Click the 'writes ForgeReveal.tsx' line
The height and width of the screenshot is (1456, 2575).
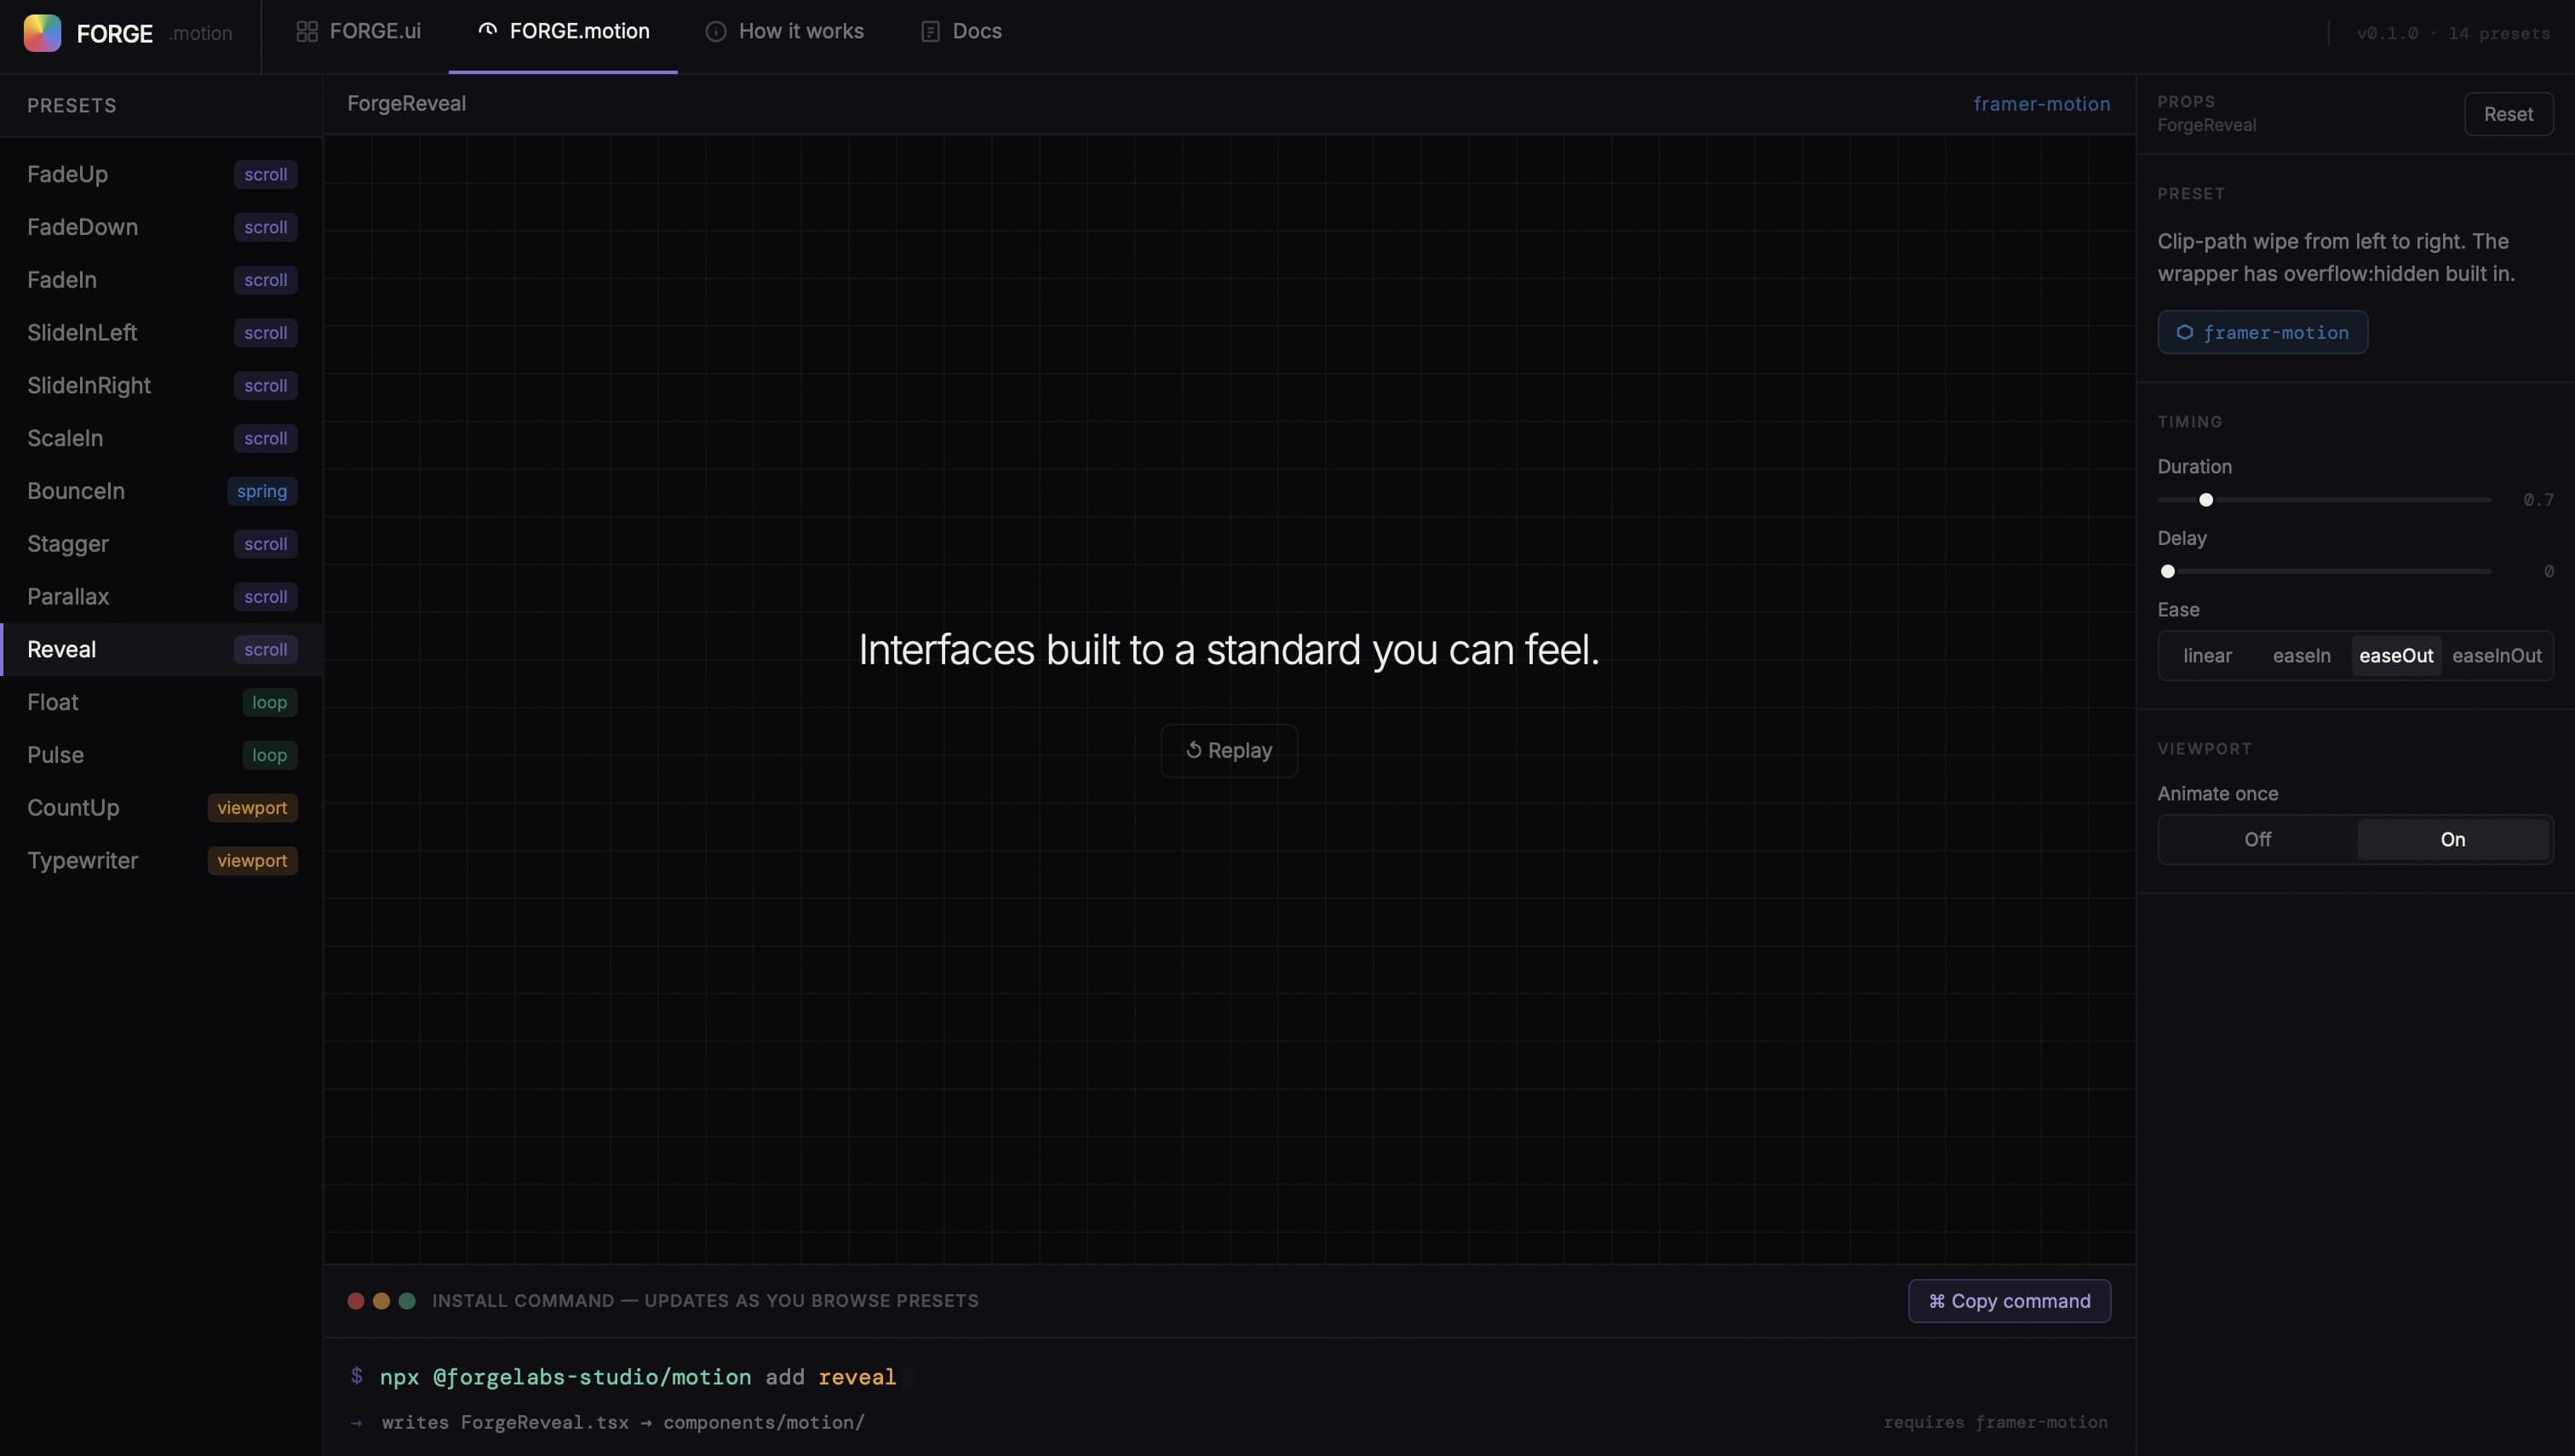(622, 1422)
